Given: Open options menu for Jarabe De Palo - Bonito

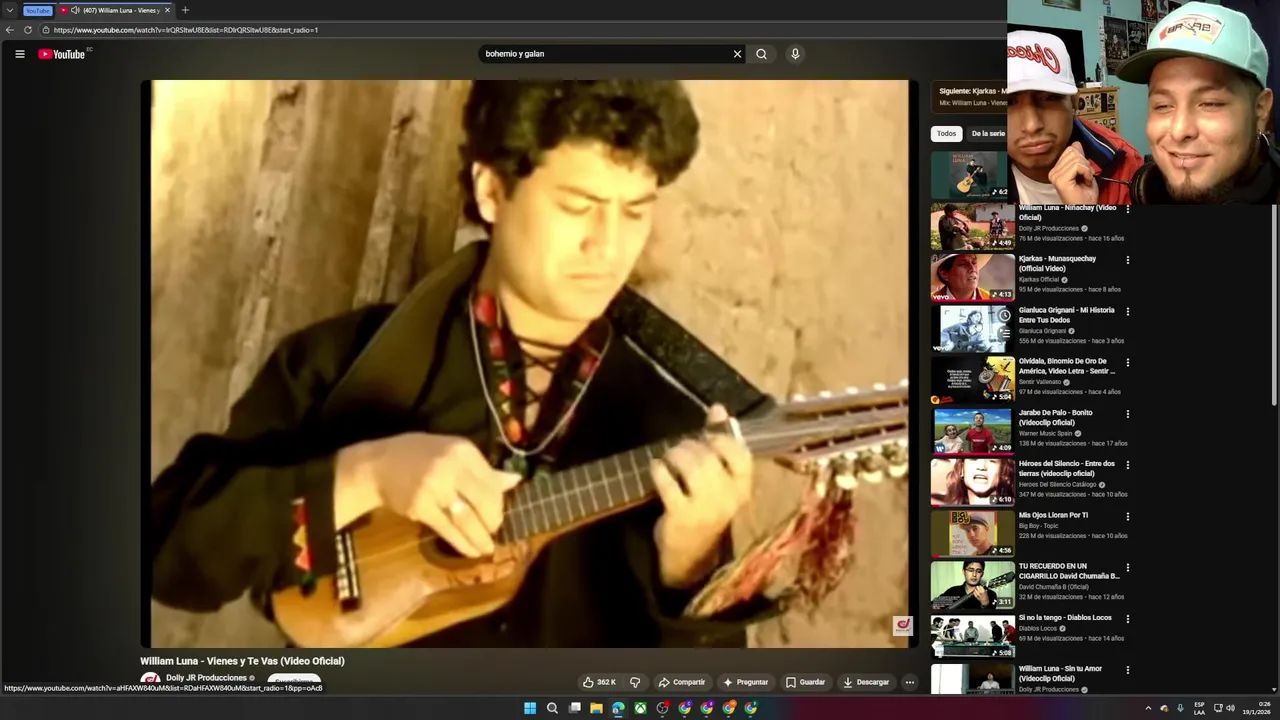Looking at the screenshot, I should click(x=1127, y=414).
